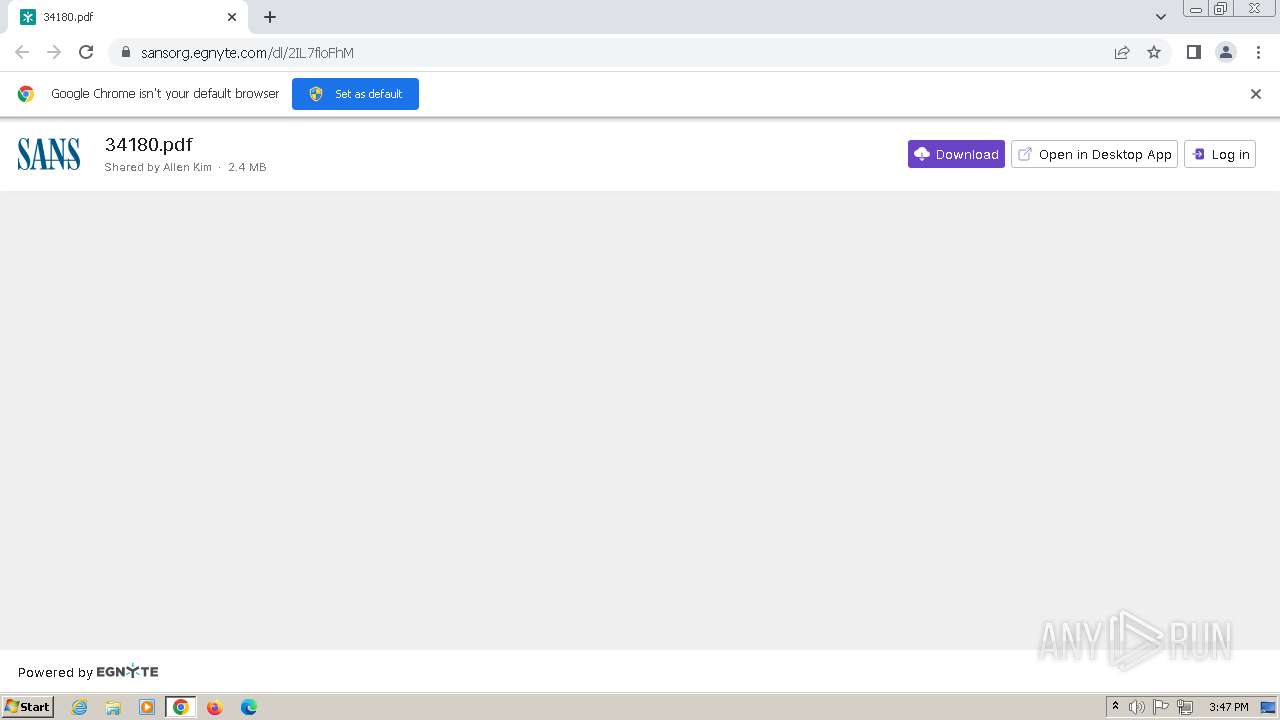The image size is (1280, 720).
Task: Show hidden system tray icons
Action: [1115, 707]
